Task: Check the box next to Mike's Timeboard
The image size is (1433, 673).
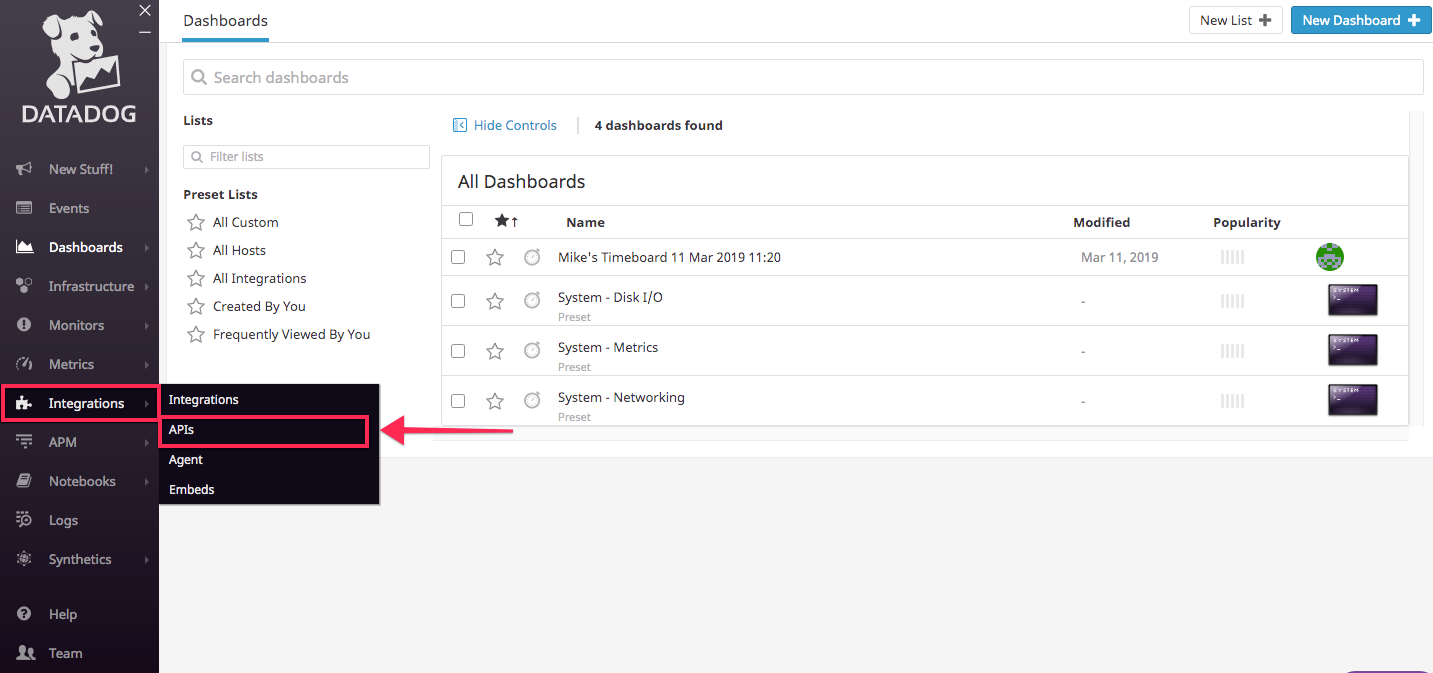Action: point(458,256)
